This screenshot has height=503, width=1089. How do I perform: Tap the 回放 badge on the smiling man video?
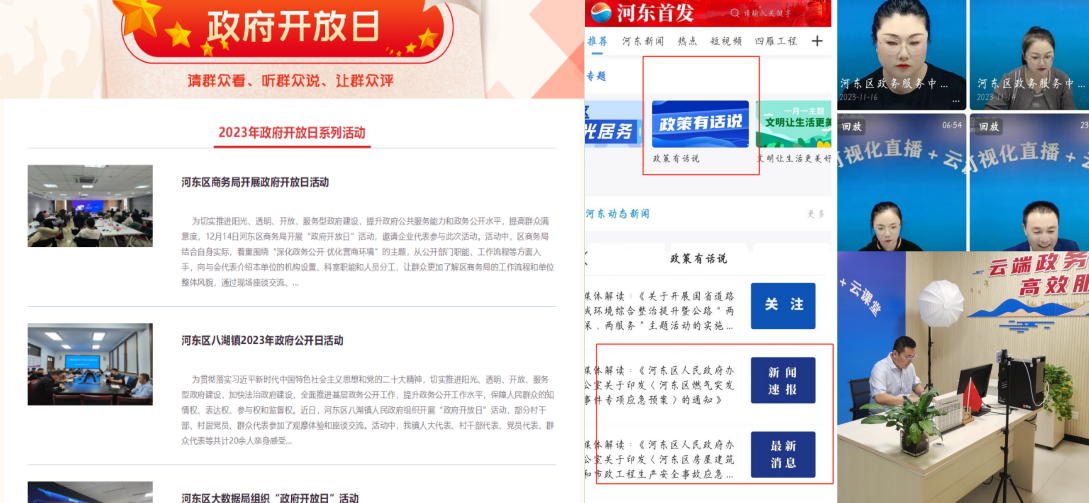pyautogui.click(x=989, y=127)
